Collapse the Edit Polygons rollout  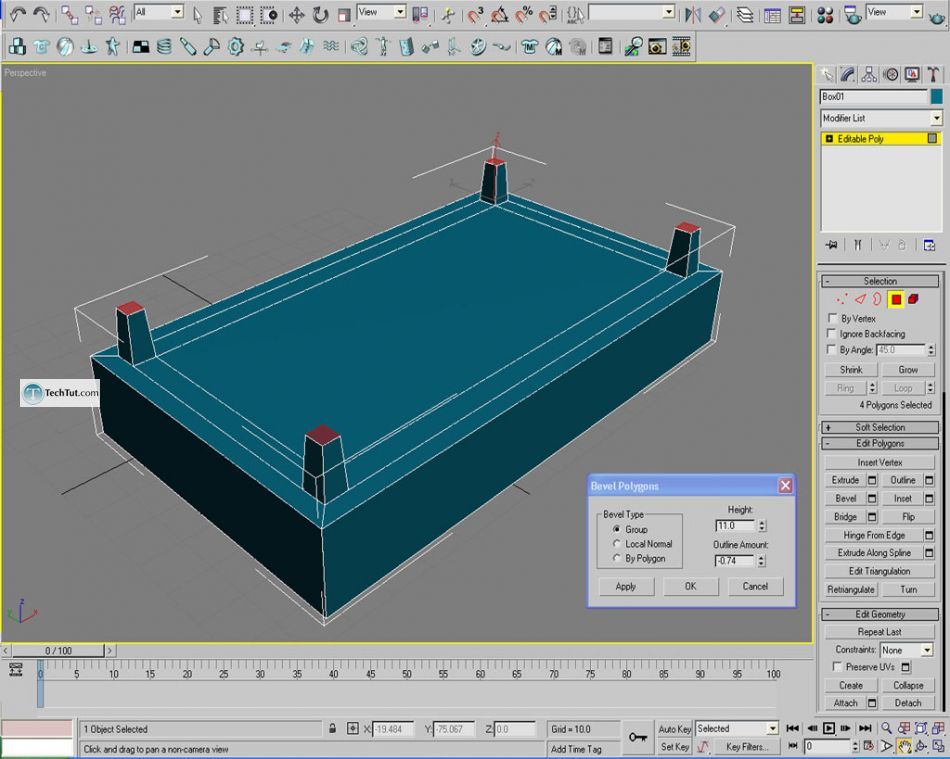click(x=880, y=443)
